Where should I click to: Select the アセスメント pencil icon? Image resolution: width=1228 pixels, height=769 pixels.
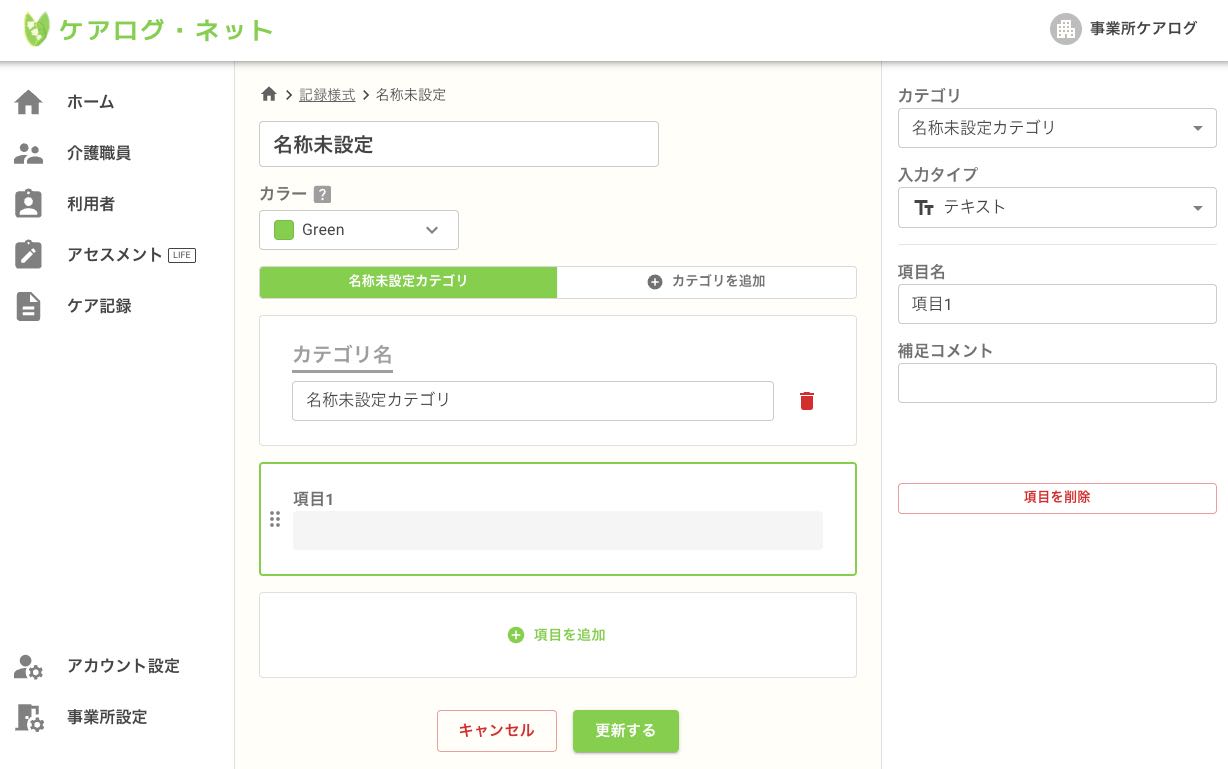click(29, 255)
